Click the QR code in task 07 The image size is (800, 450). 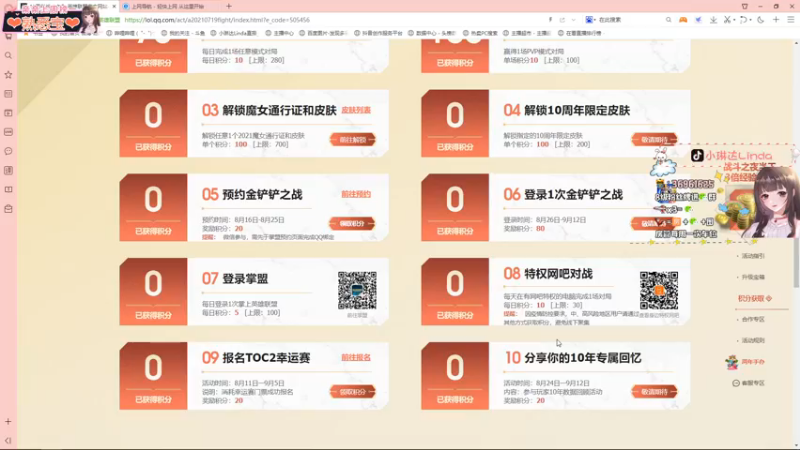pyautogui.click(x=357, y=290)
